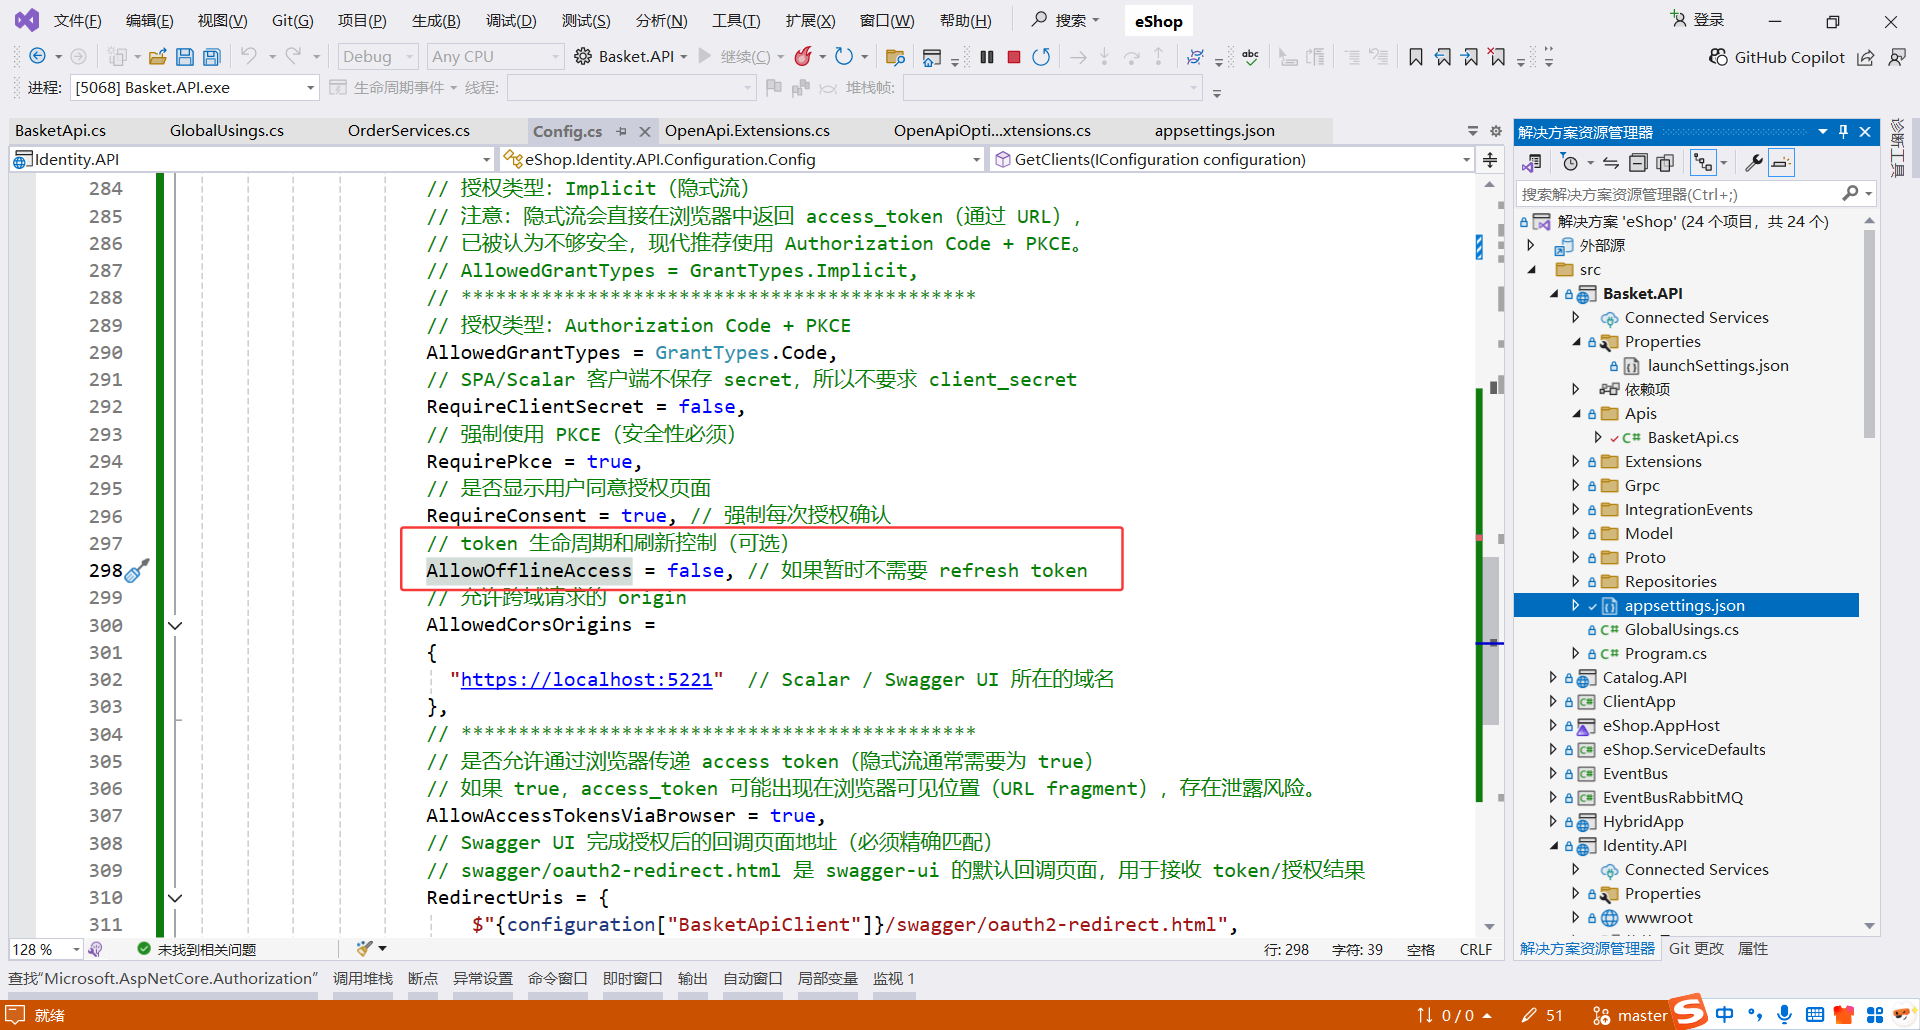Click the Pending Changes Filter clock icon
Viewport: 1920px width, 1030px height.
point(1569,163)
